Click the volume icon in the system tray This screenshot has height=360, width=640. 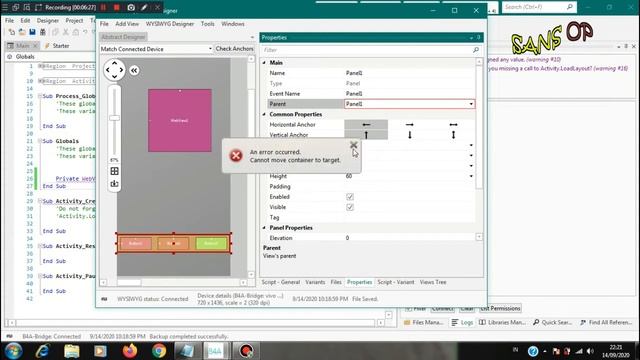tap(590, 351)
